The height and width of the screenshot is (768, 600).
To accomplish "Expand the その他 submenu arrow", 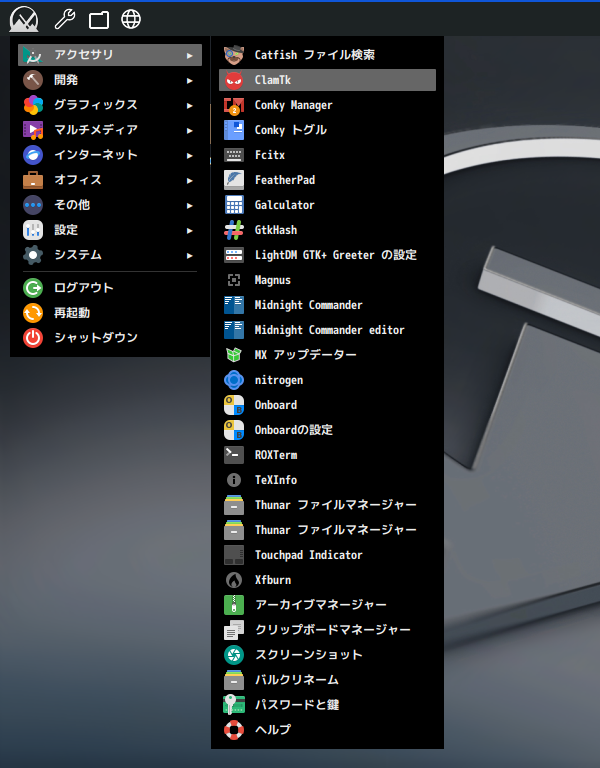I will 190,205.
